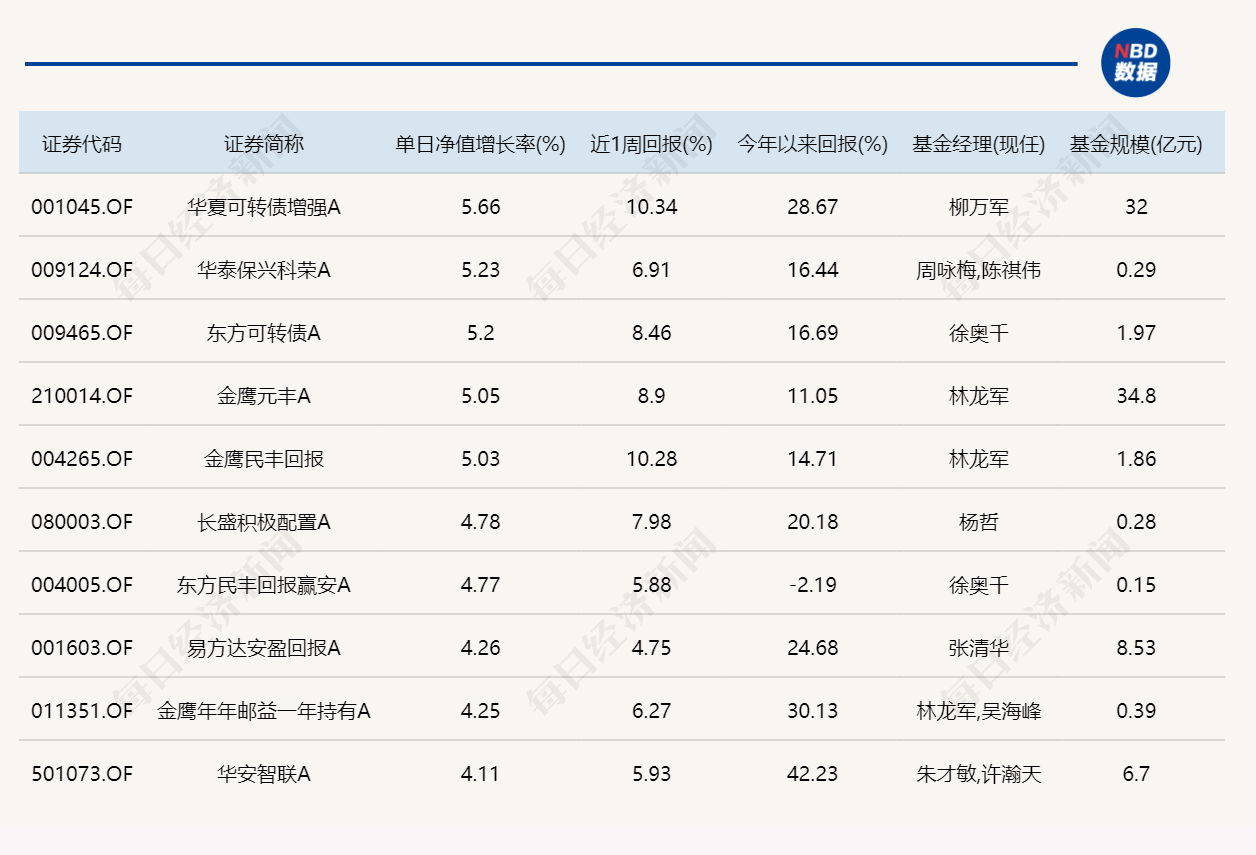Click year-to-date return -2.19
1256x855 pixels.
[x=813, y=585]
